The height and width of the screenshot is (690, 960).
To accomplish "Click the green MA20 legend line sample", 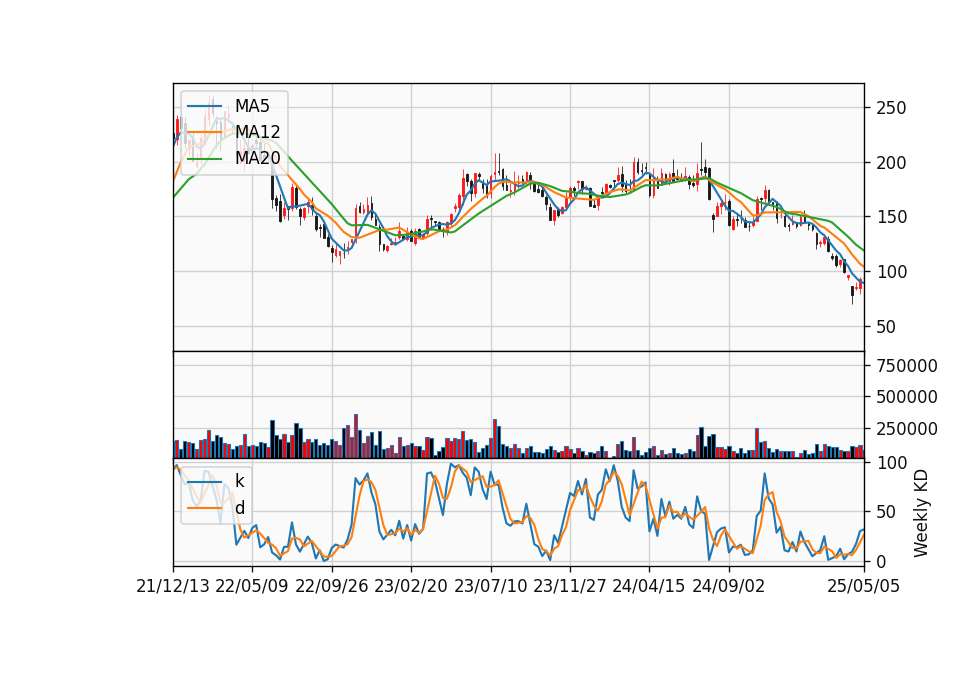I will tap(204, 159).
